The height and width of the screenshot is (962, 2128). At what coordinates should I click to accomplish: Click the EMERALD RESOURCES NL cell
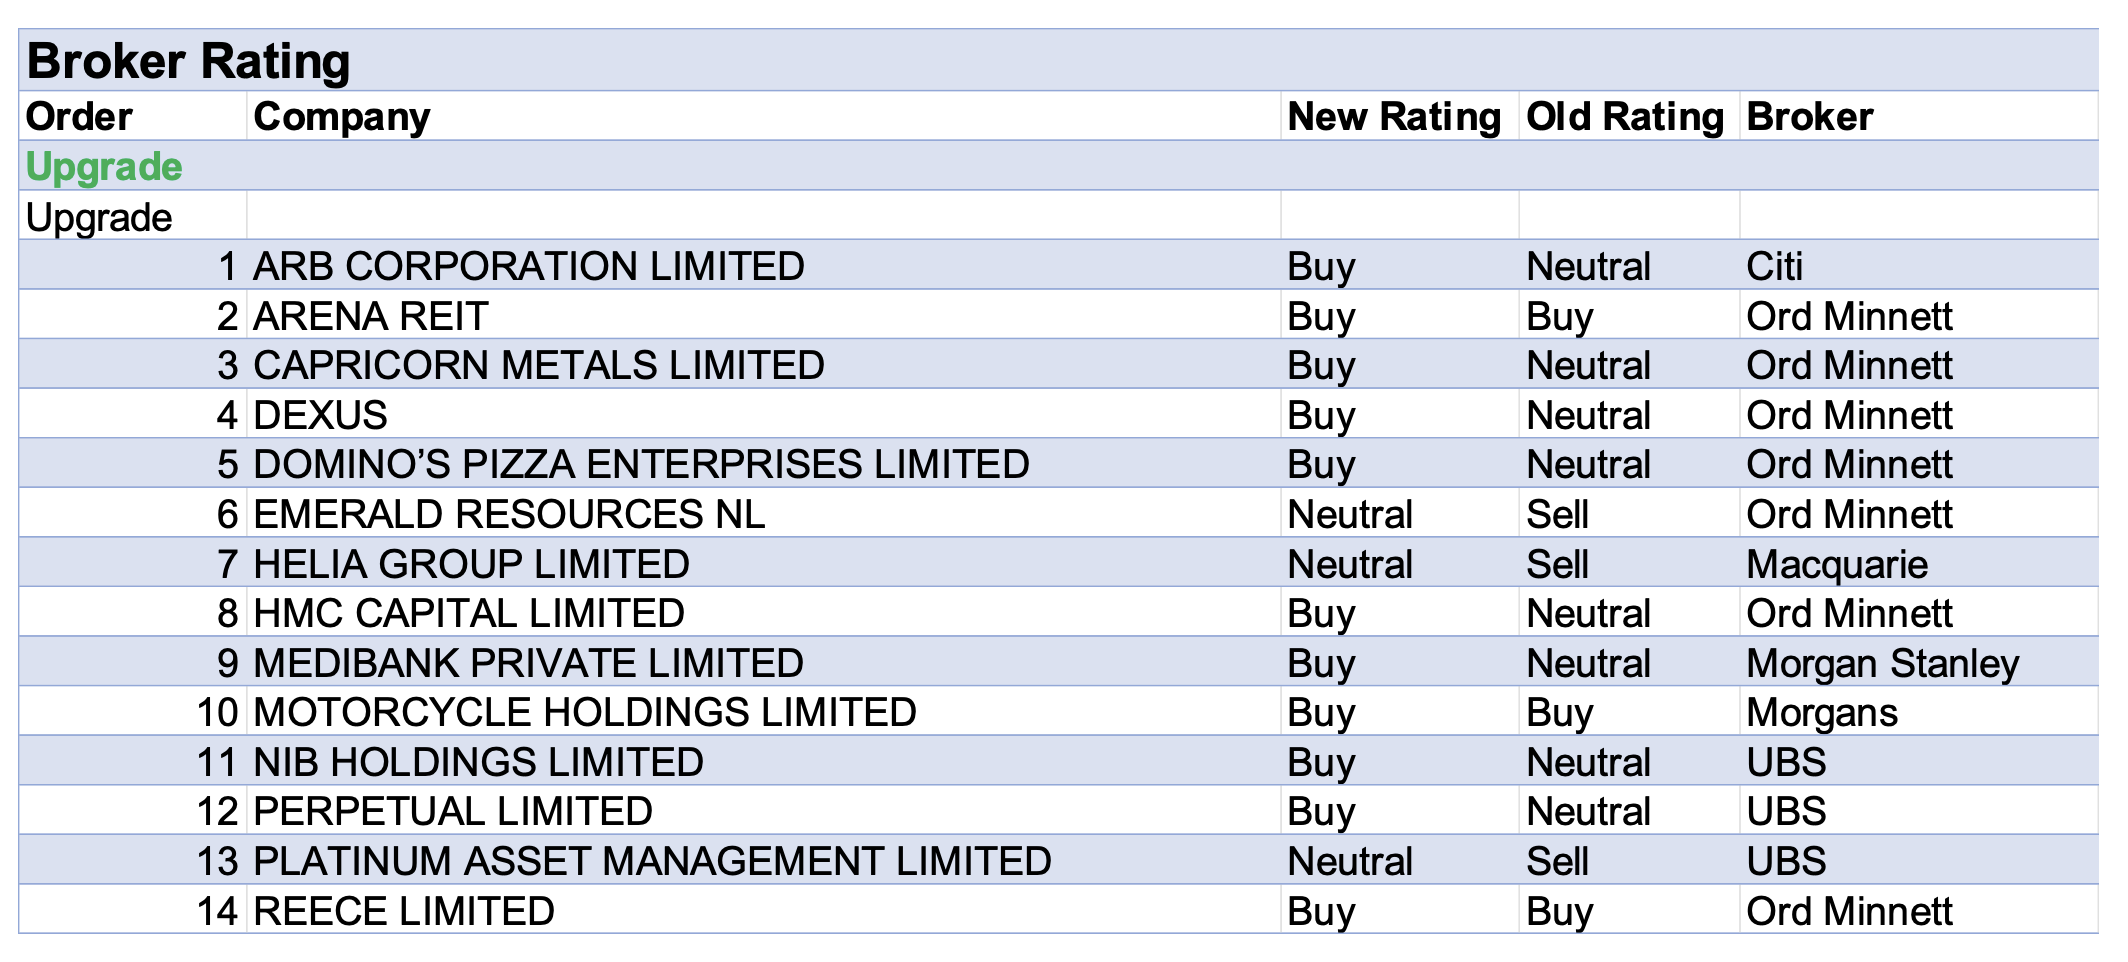pos(508,514)
